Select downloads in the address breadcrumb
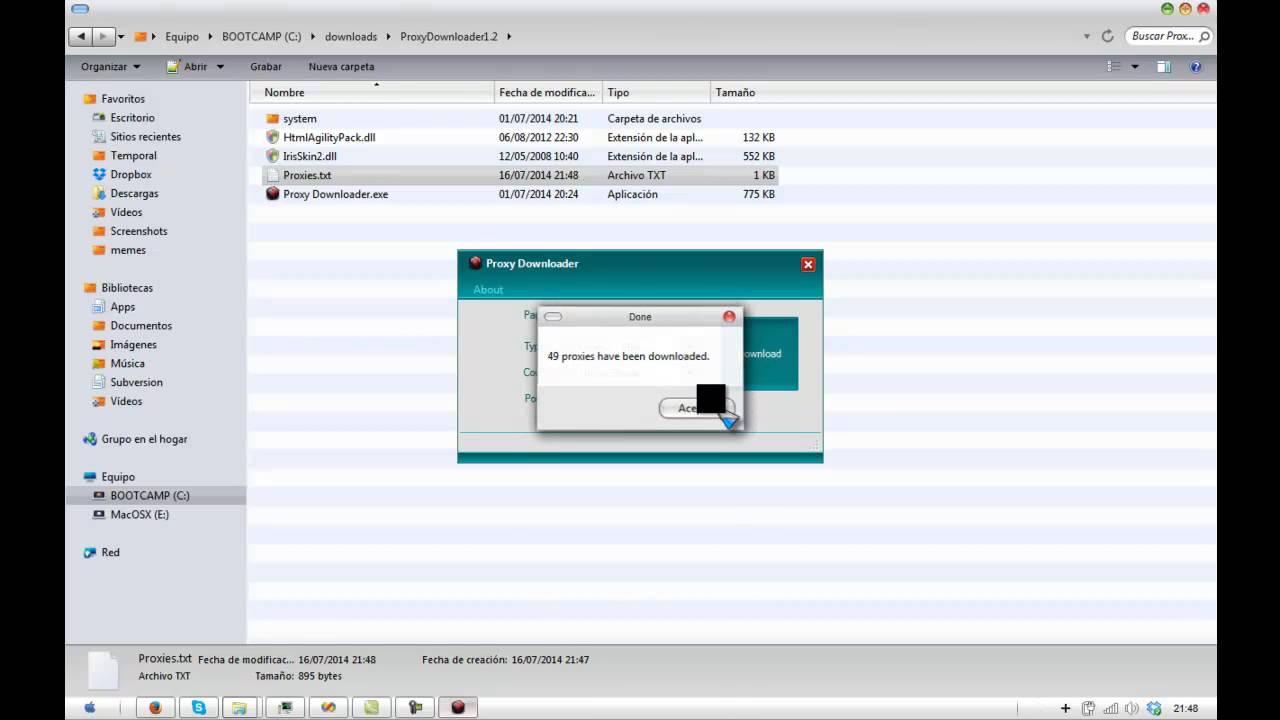This screenshot has width=1280, height=720. click(351, 37)
